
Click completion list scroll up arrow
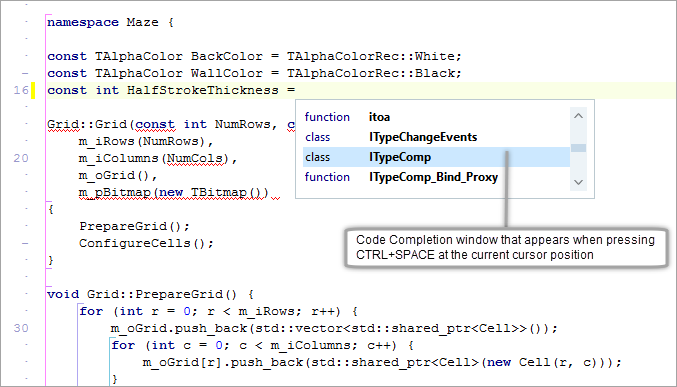click(579, 116)
